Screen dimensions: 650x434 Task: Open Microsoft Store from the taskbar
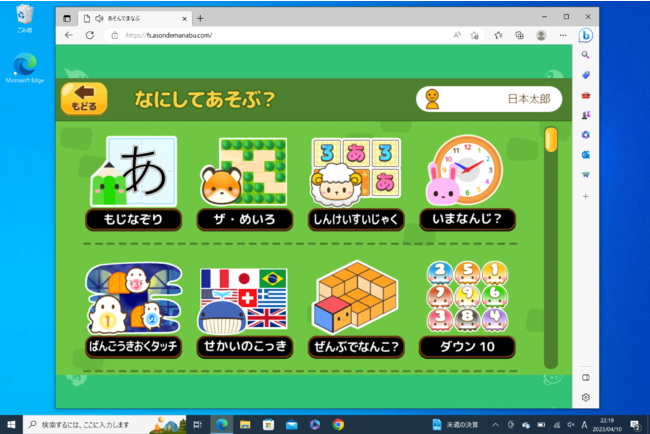point(268,424)
